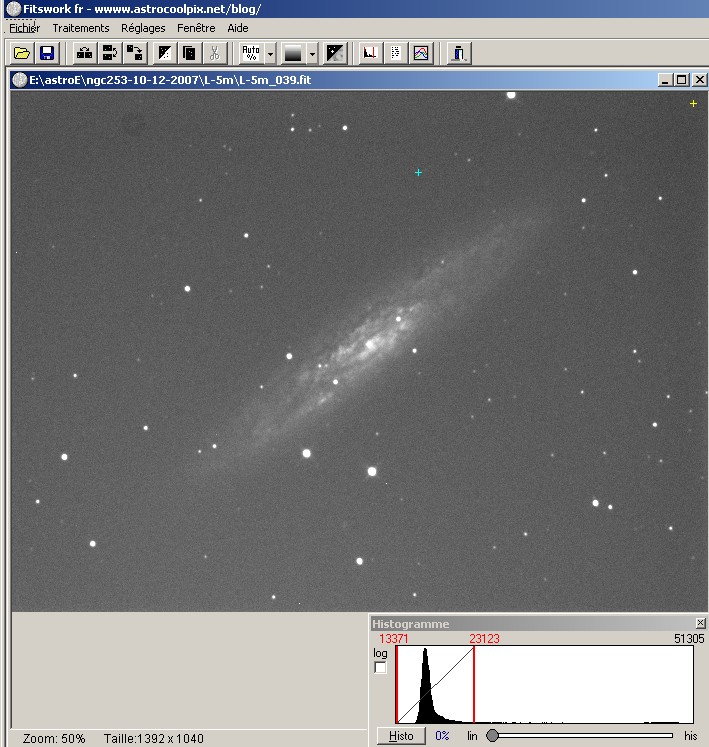Click the 23123 upper threshold value

(x=485, y=639)
